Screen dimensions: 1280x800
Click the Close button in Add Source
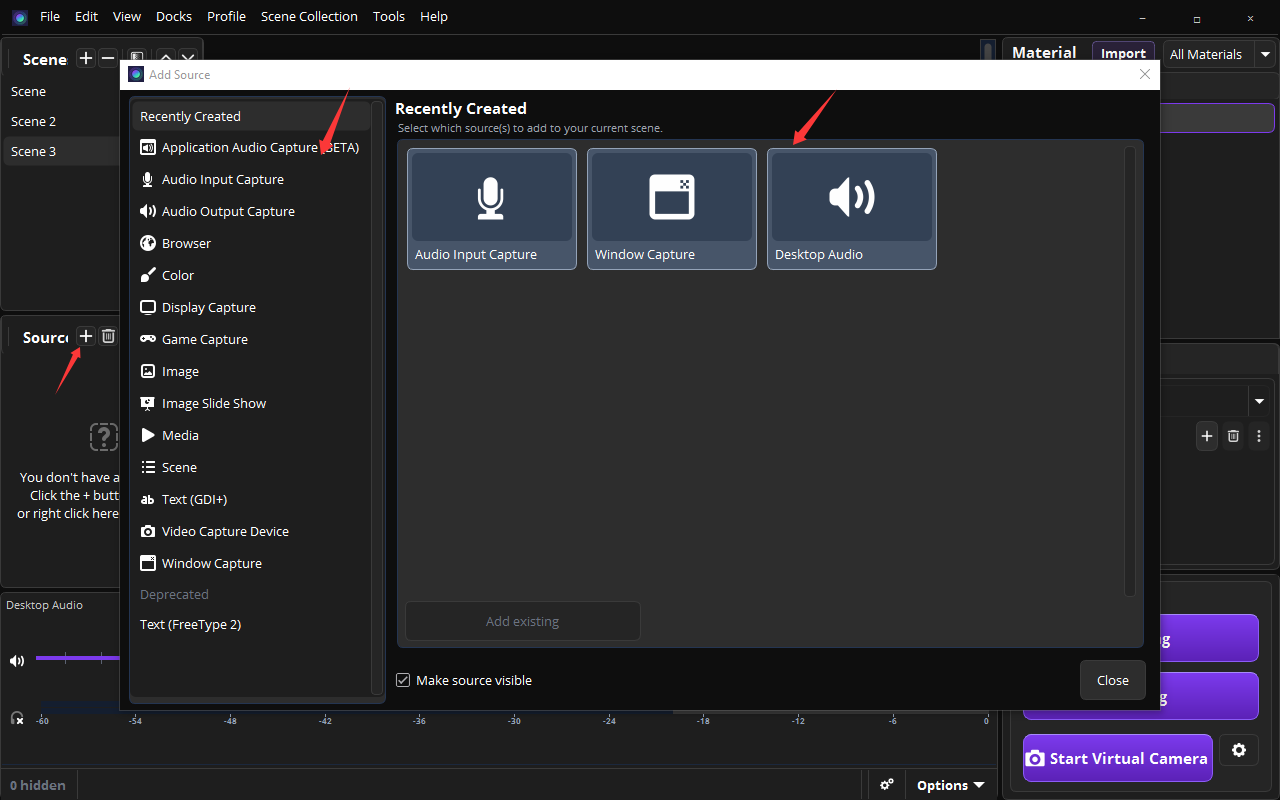[x=1112, y=680]
